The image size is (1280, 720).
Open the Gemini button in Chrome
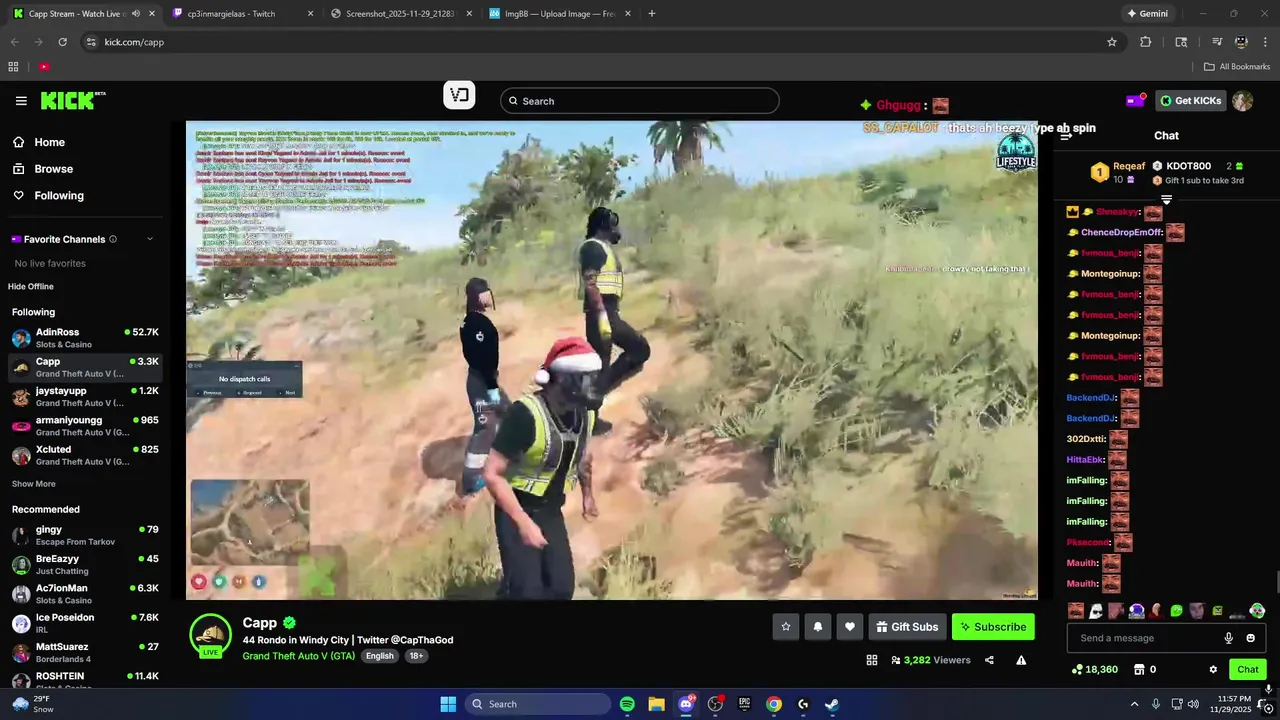coord(1147,14)
